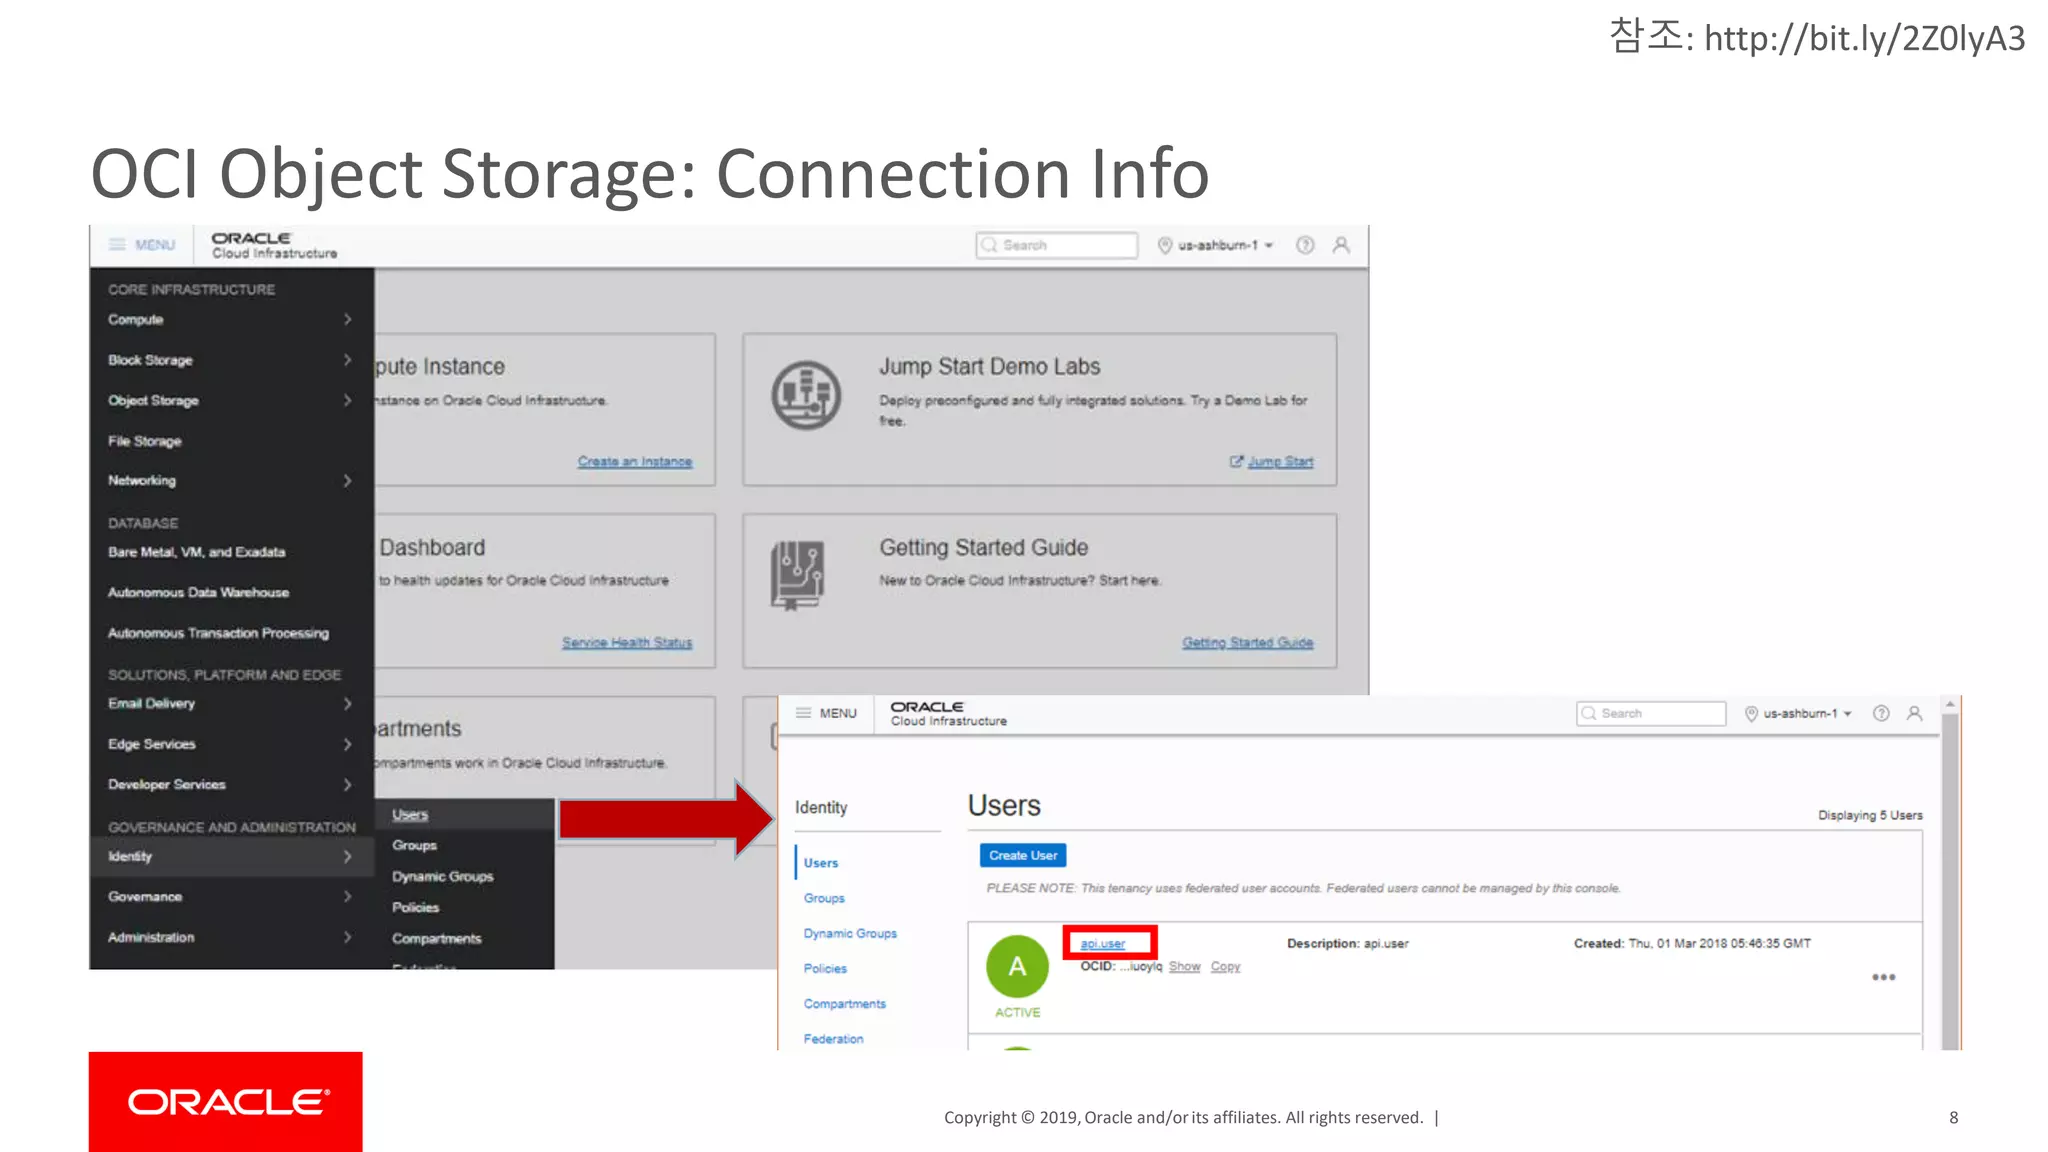Open help icon in Users console header
This screenshot has height=1152, width=2048.
coord(1881,713)
